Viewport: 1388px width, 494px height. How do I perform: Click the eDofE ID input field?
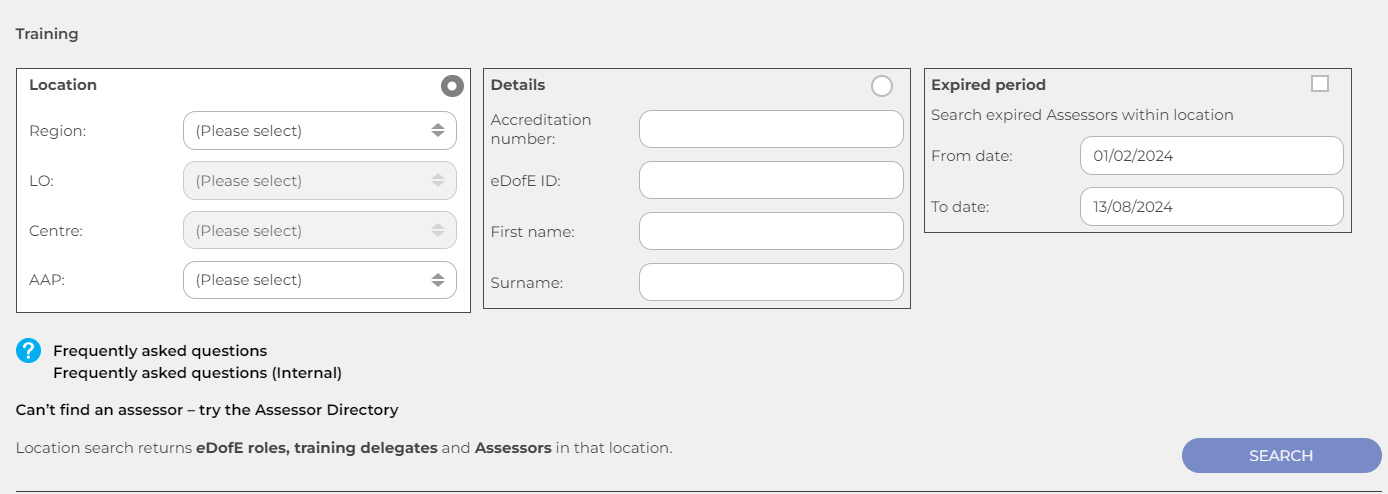coord(770,180)
